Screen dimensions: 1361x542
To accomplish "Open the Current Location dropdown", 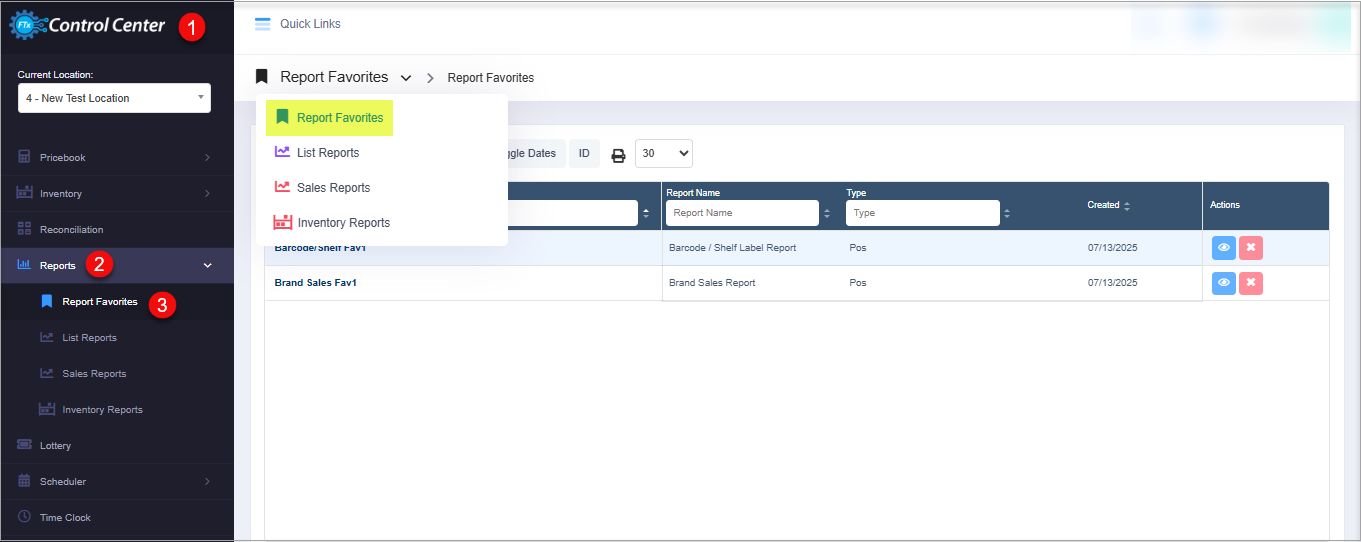I will click(114, 98).
